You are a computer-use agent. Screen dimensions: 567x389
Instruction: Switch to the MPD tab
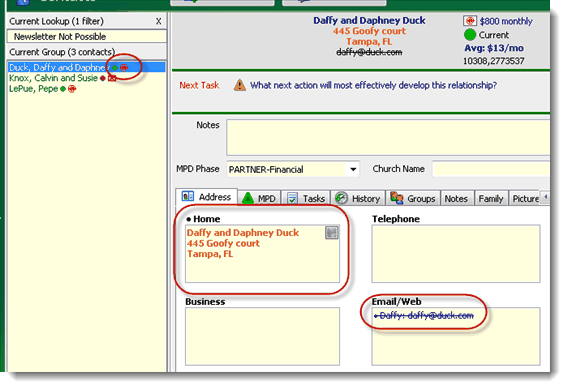point(259,198)
